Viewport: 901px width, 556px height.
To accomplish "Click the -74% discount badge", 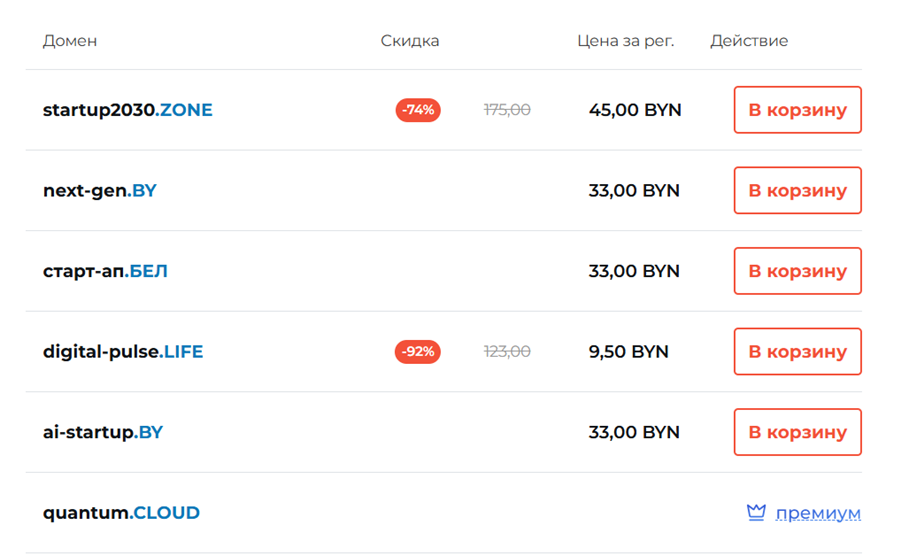I will pyautogui.click(x=418, y=110).
